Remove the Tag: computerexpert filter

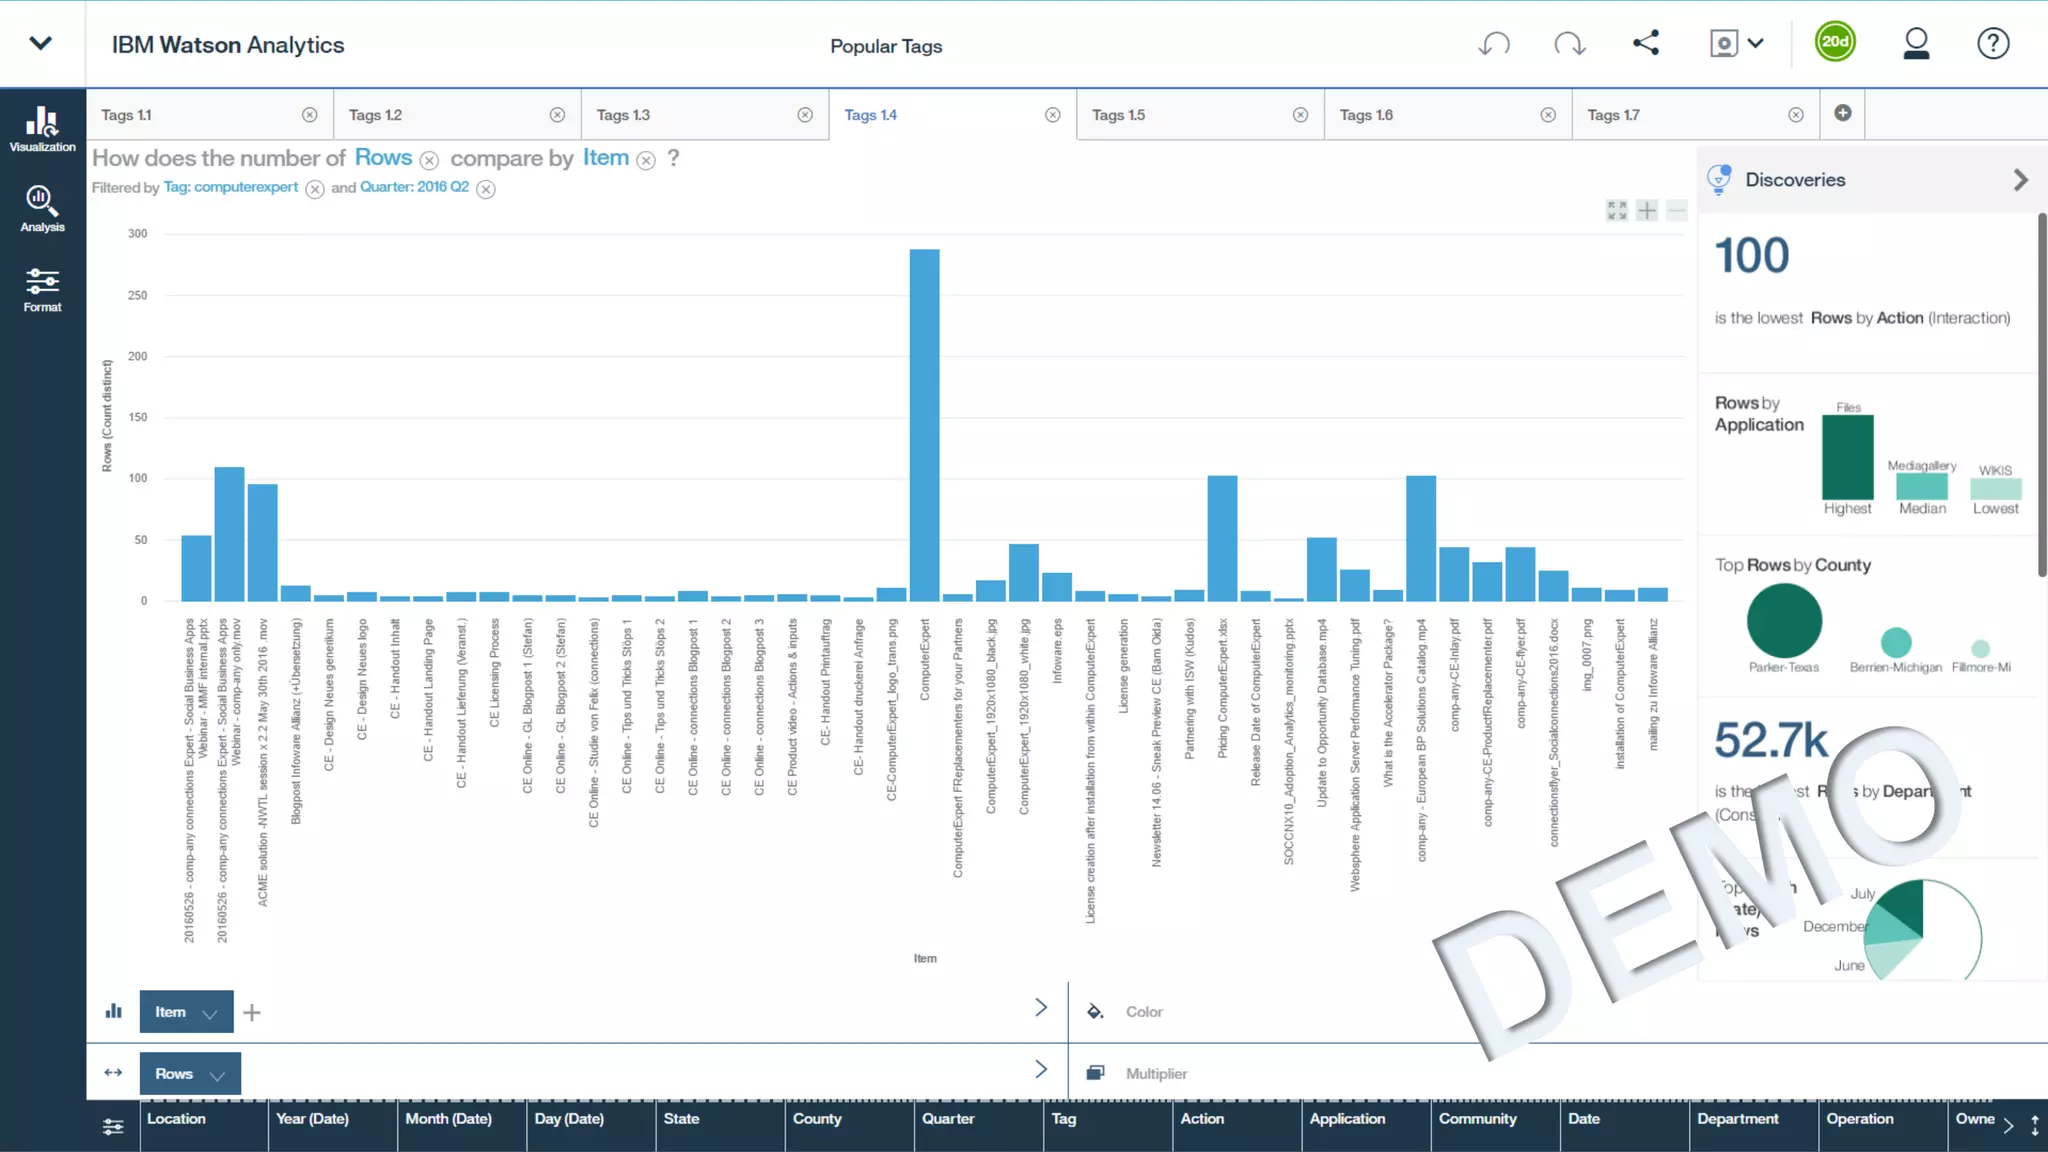coord(315,189)
